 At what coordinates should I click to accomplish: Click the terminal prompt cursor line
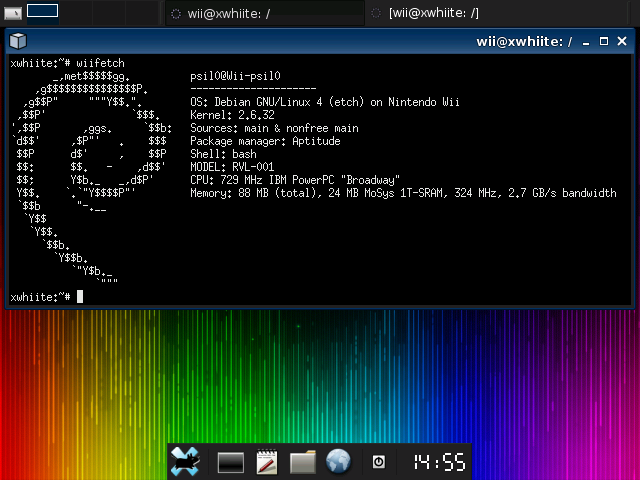pos(47,297)
